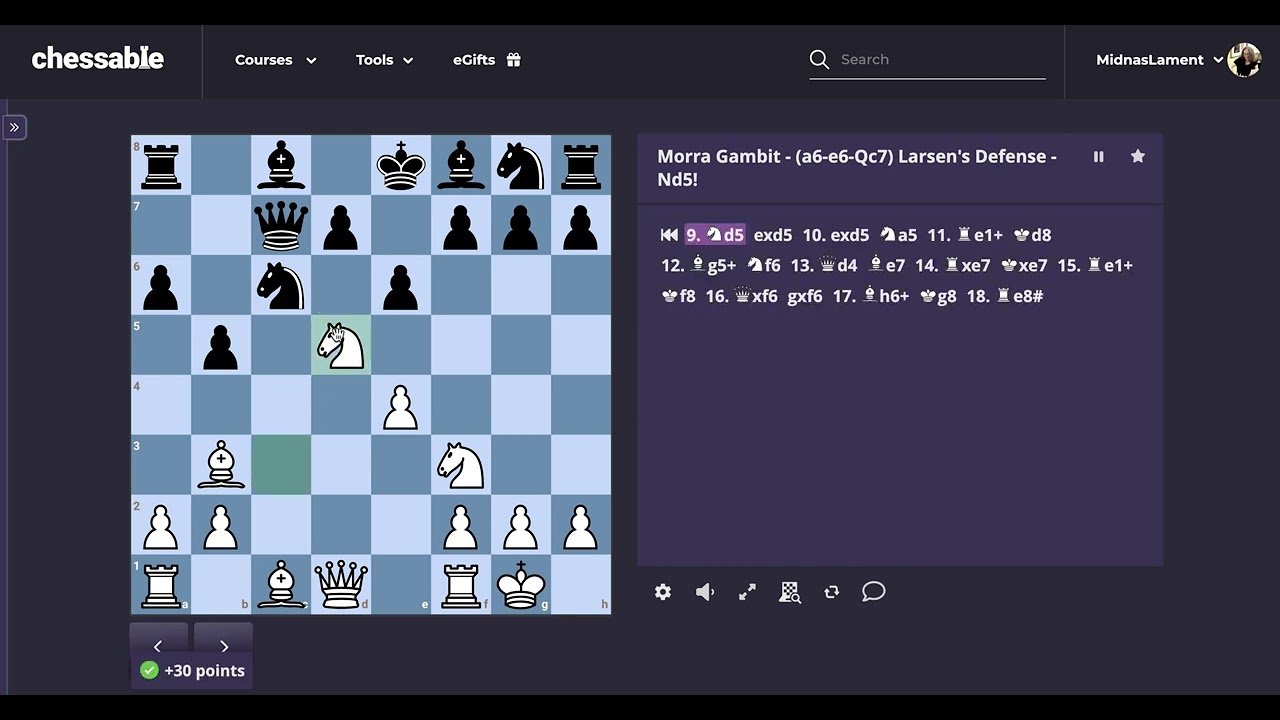Screen dimensions: 1280x720
Task: Select move Na5 in notation
Action: [898, 235]
